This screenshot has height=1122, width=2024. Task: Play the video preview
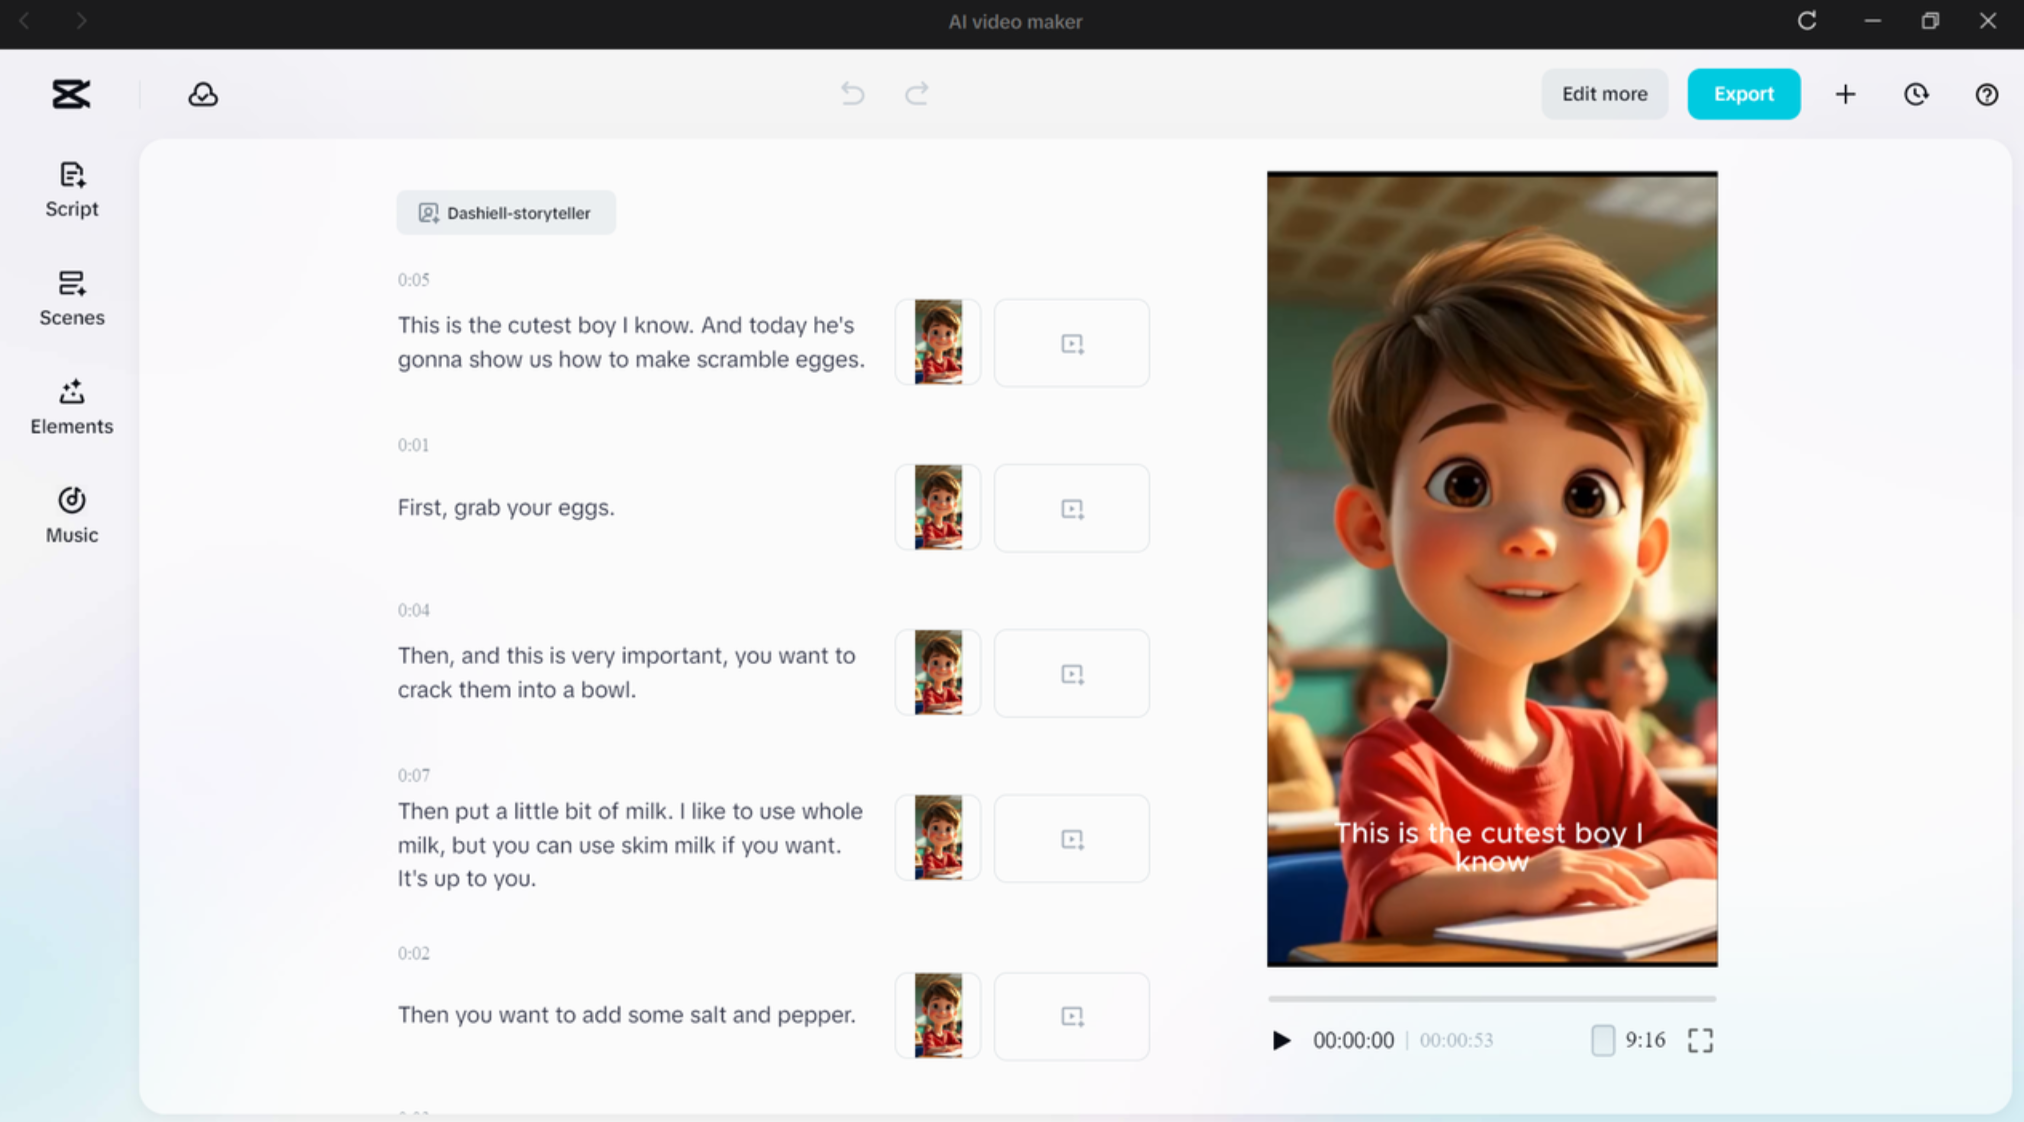[1281, 1040]
